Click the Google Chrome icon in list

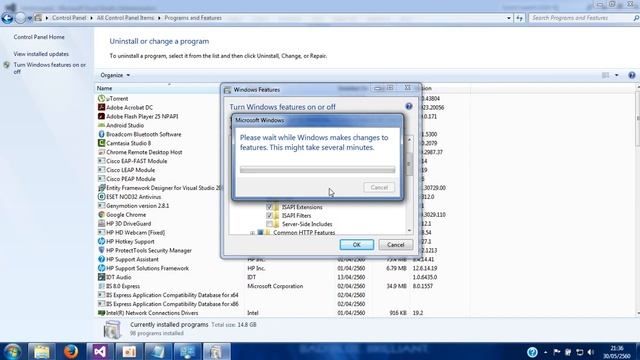pos(101,215)
